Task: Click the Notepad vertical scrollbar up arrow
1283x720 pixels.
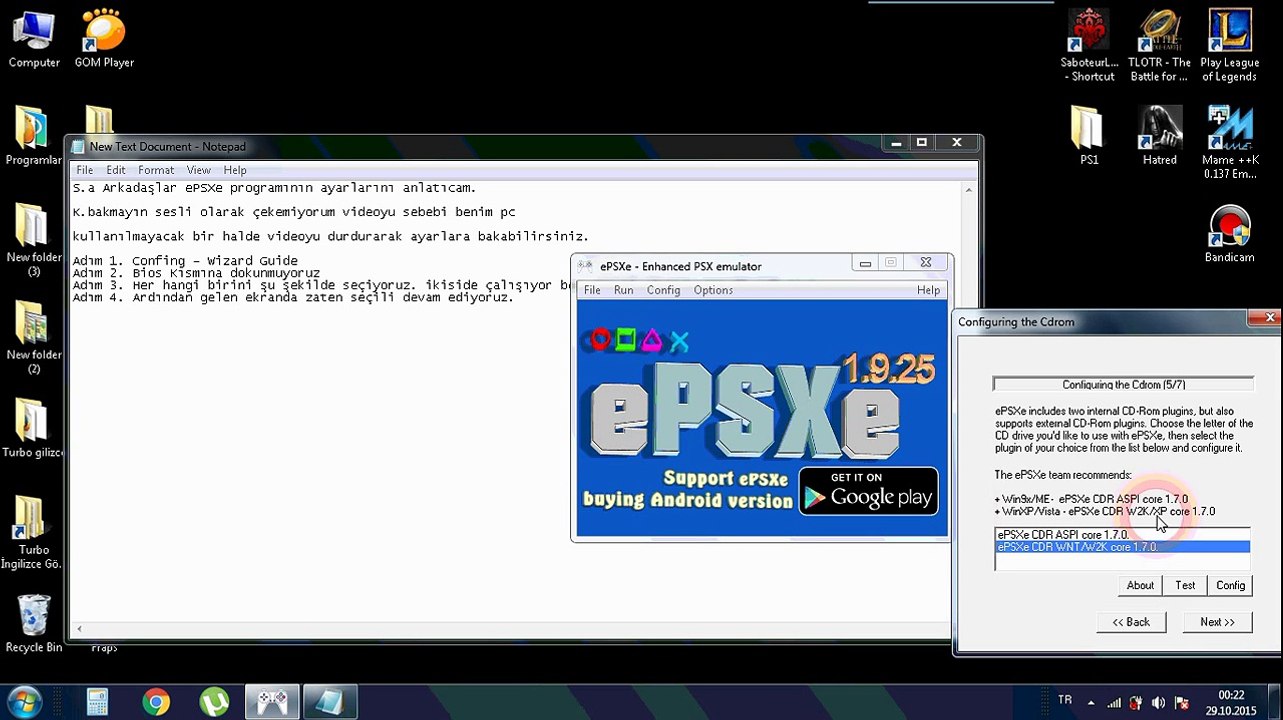Action: click(x=968, y=188)
